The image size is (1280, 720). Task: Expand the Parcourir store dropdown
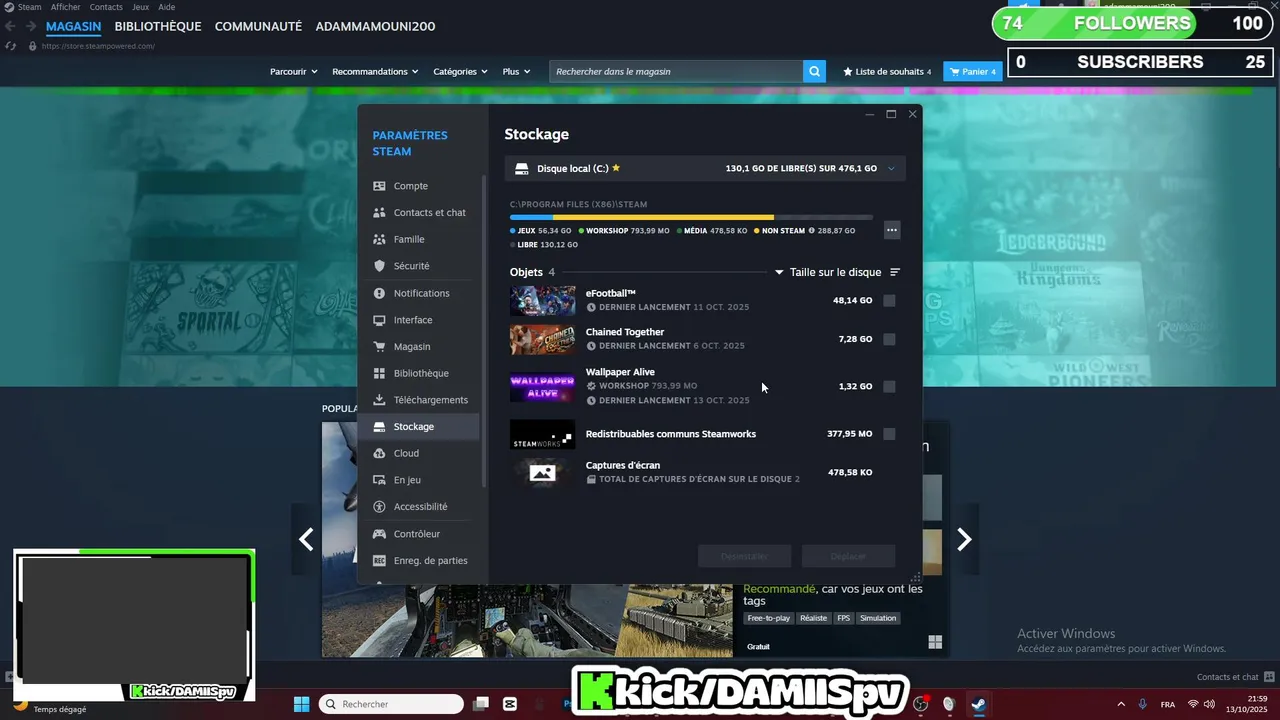coord(294,71)
